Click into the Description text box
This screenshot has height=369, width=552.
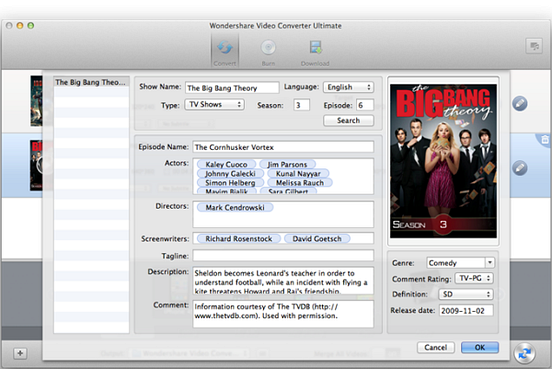[x=283, y=281]
